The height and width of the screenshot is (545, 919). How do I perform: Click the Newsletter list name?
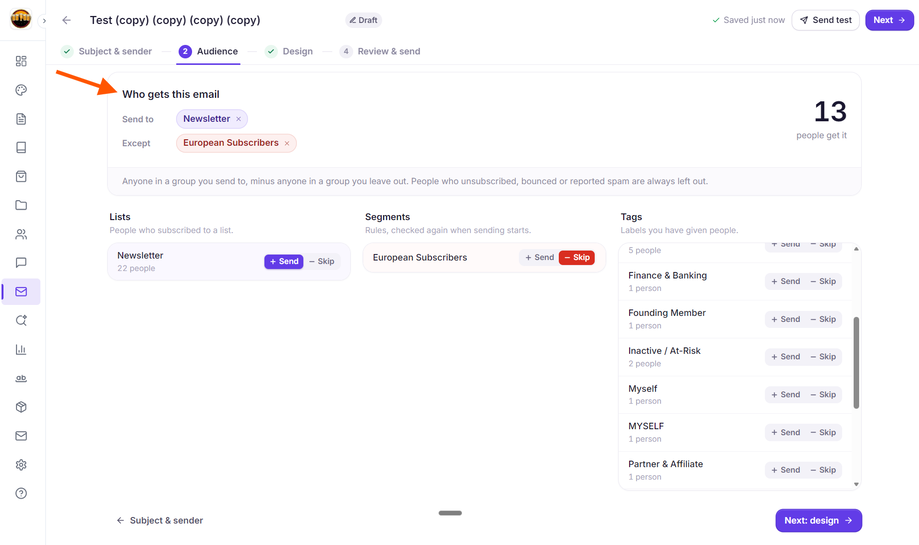coord(140,256)
